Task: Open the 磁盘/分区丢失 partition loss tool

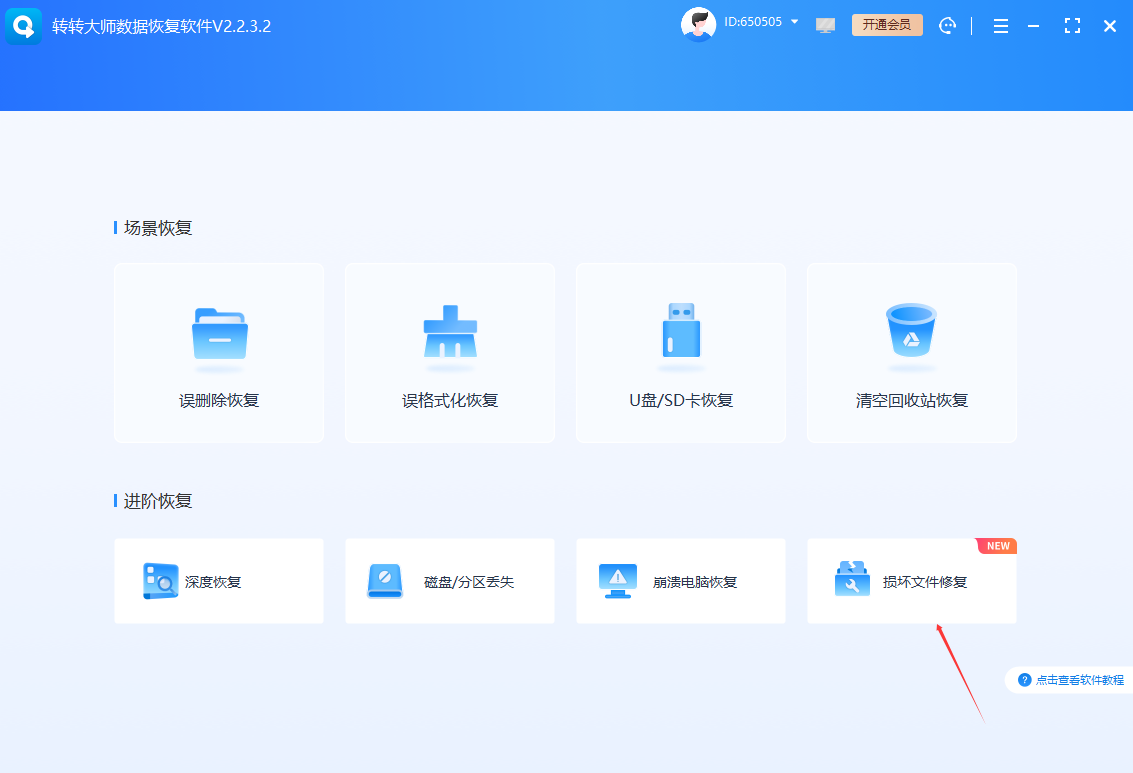Action: [449, 581]
